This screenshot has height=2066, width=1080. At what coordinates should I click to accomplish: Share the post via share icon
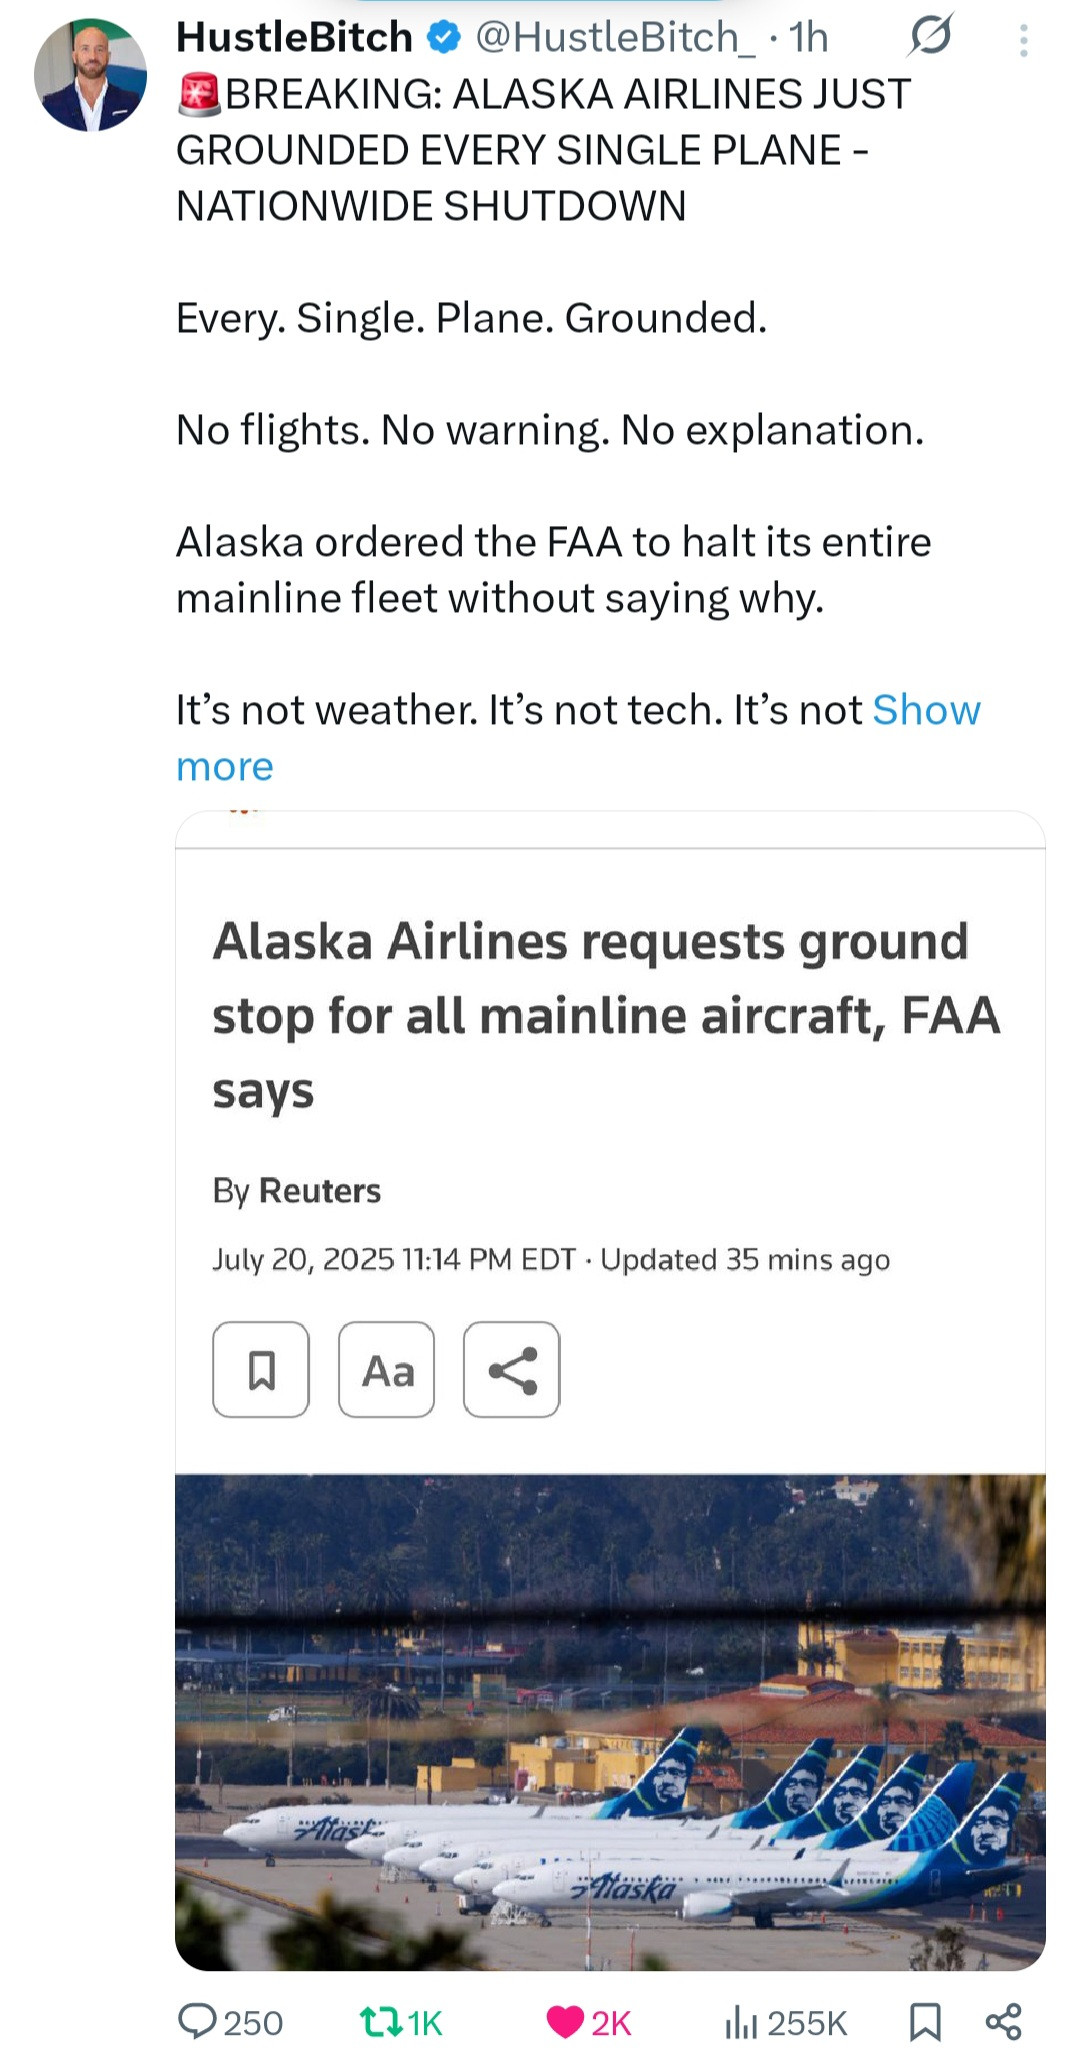1003,2022
